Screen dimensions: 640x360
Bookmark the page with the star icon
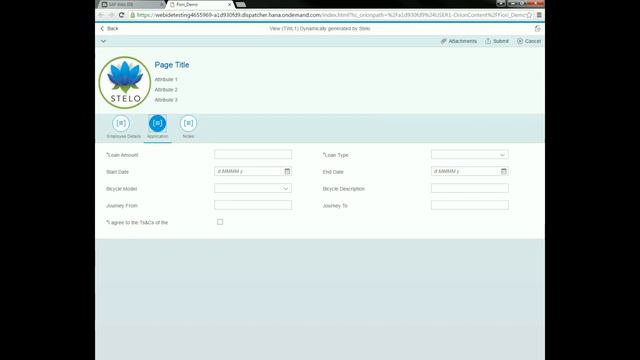[529, 15]
